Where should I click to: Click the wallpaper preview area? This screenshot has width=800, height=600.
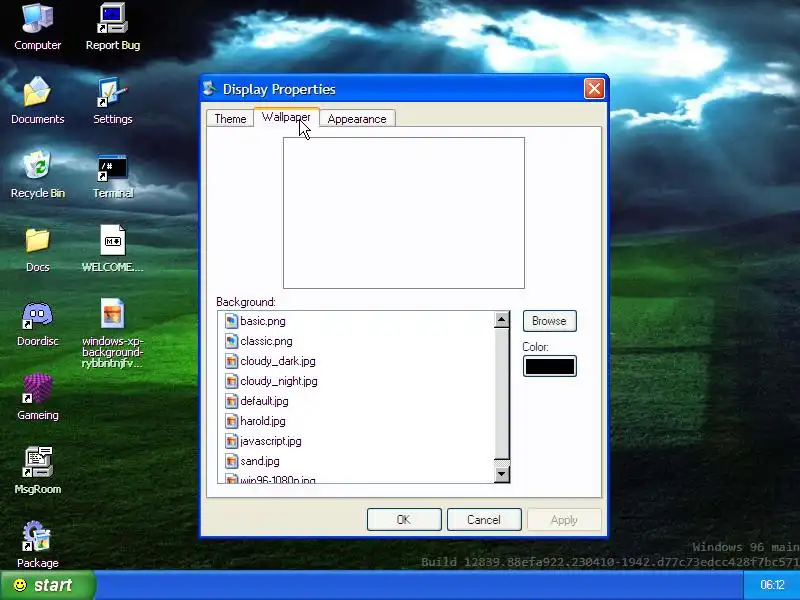[404, 213]
